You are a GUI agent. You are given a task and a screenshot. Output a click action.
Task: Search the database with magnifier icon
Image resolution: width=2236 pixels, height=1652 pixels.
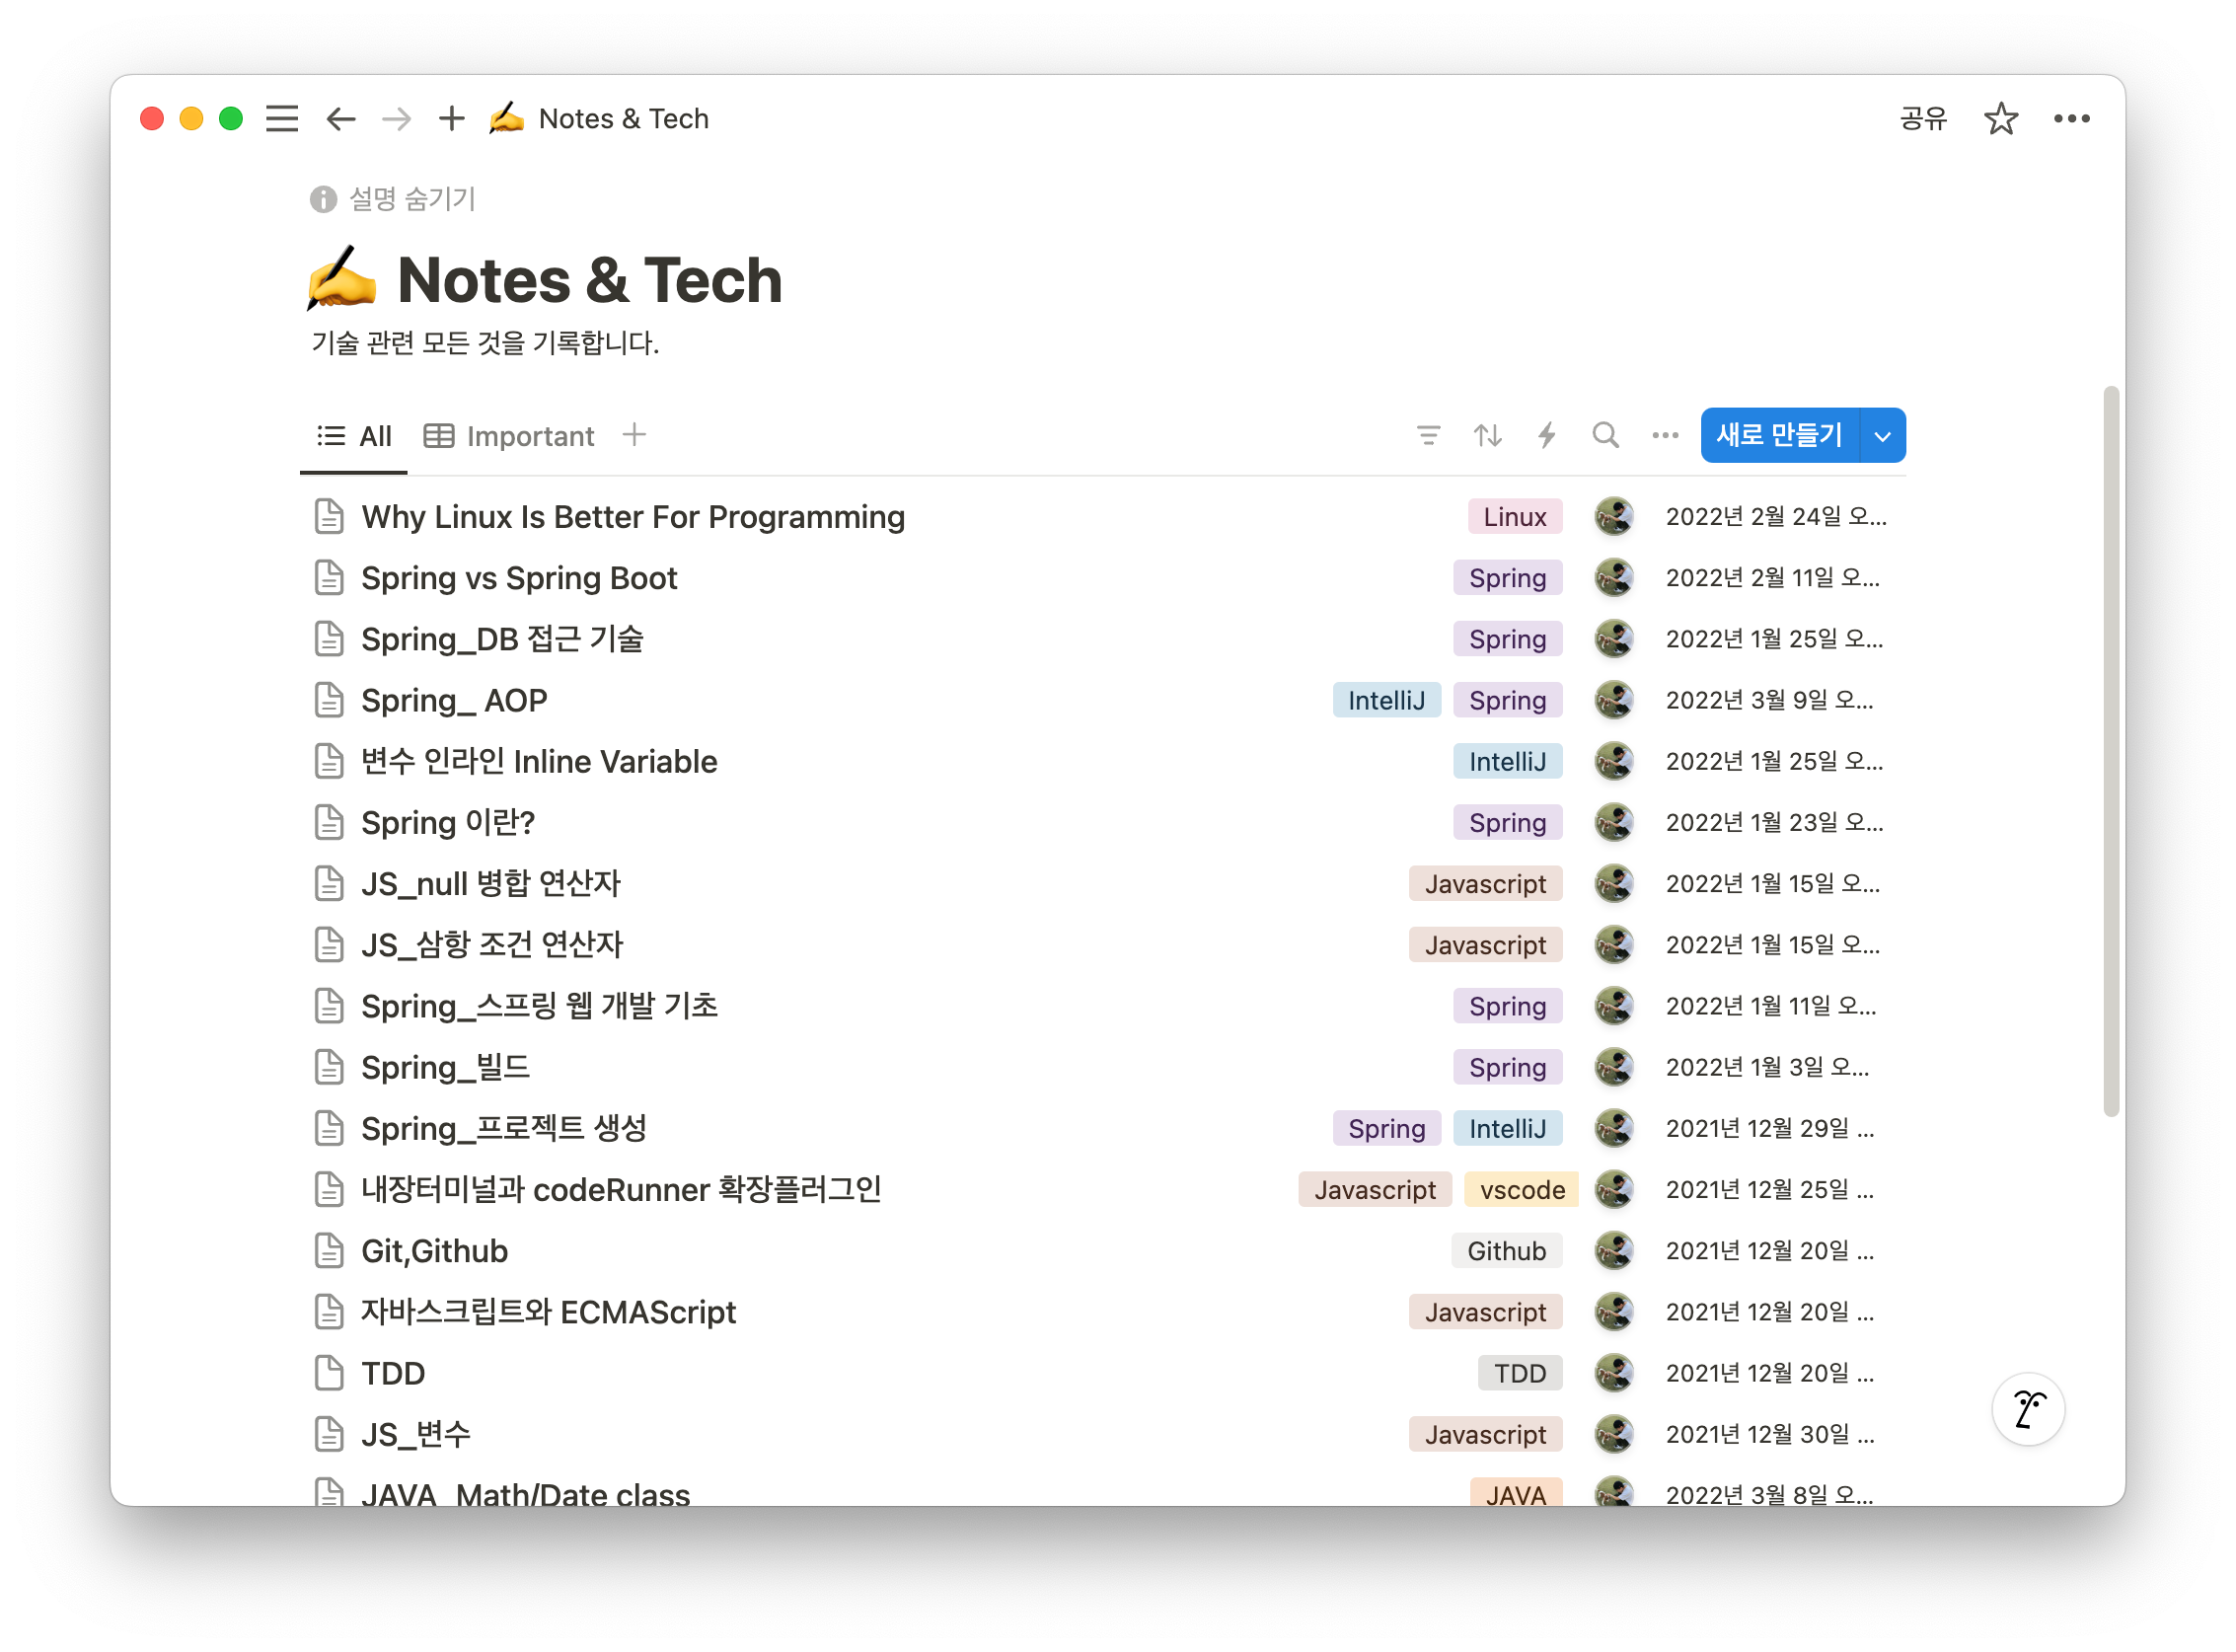click(1605, 435)
